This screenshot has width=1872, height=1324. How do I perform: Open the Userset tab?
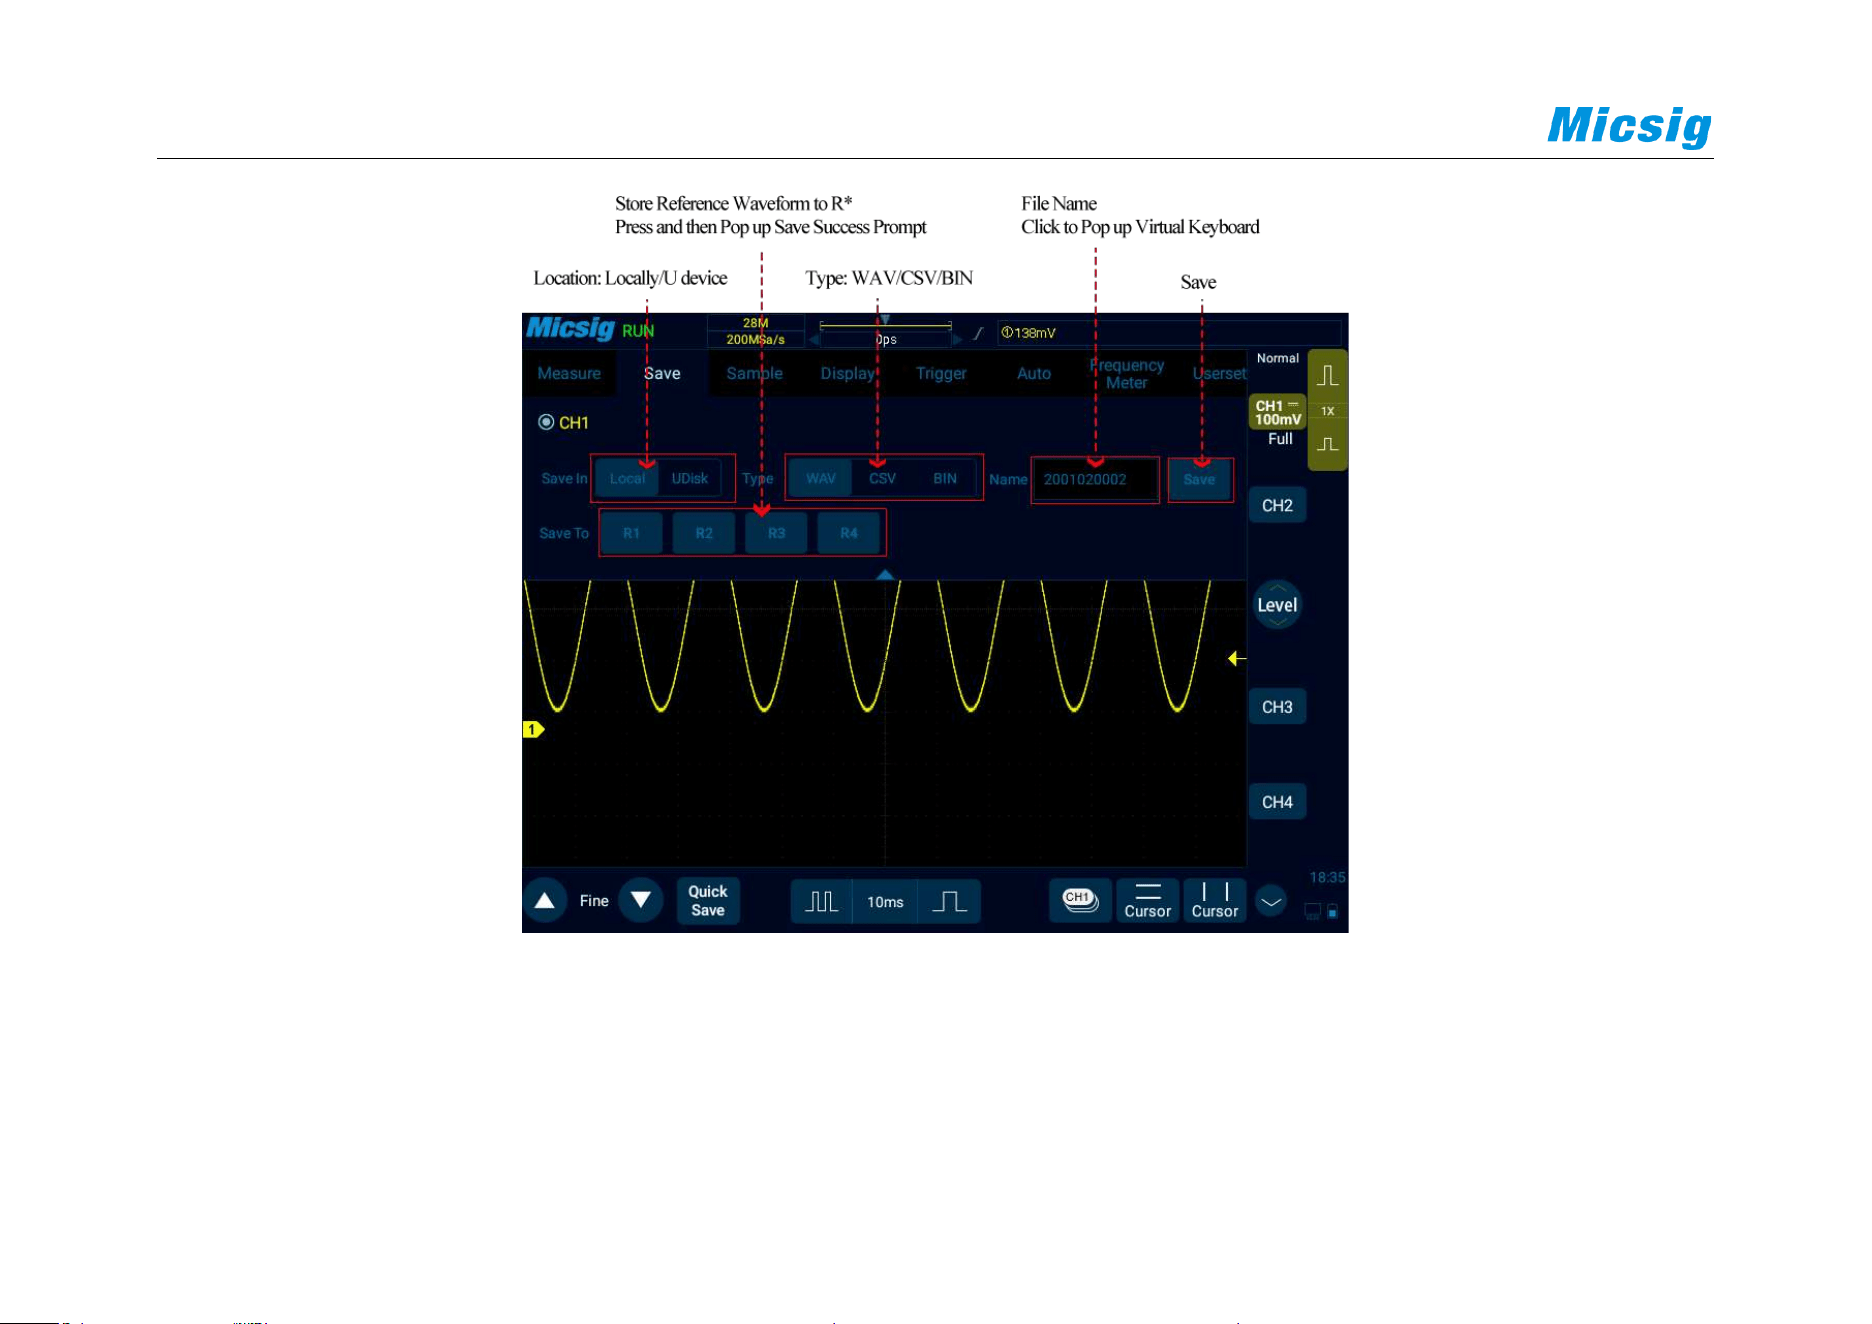tap(1219, 373)
